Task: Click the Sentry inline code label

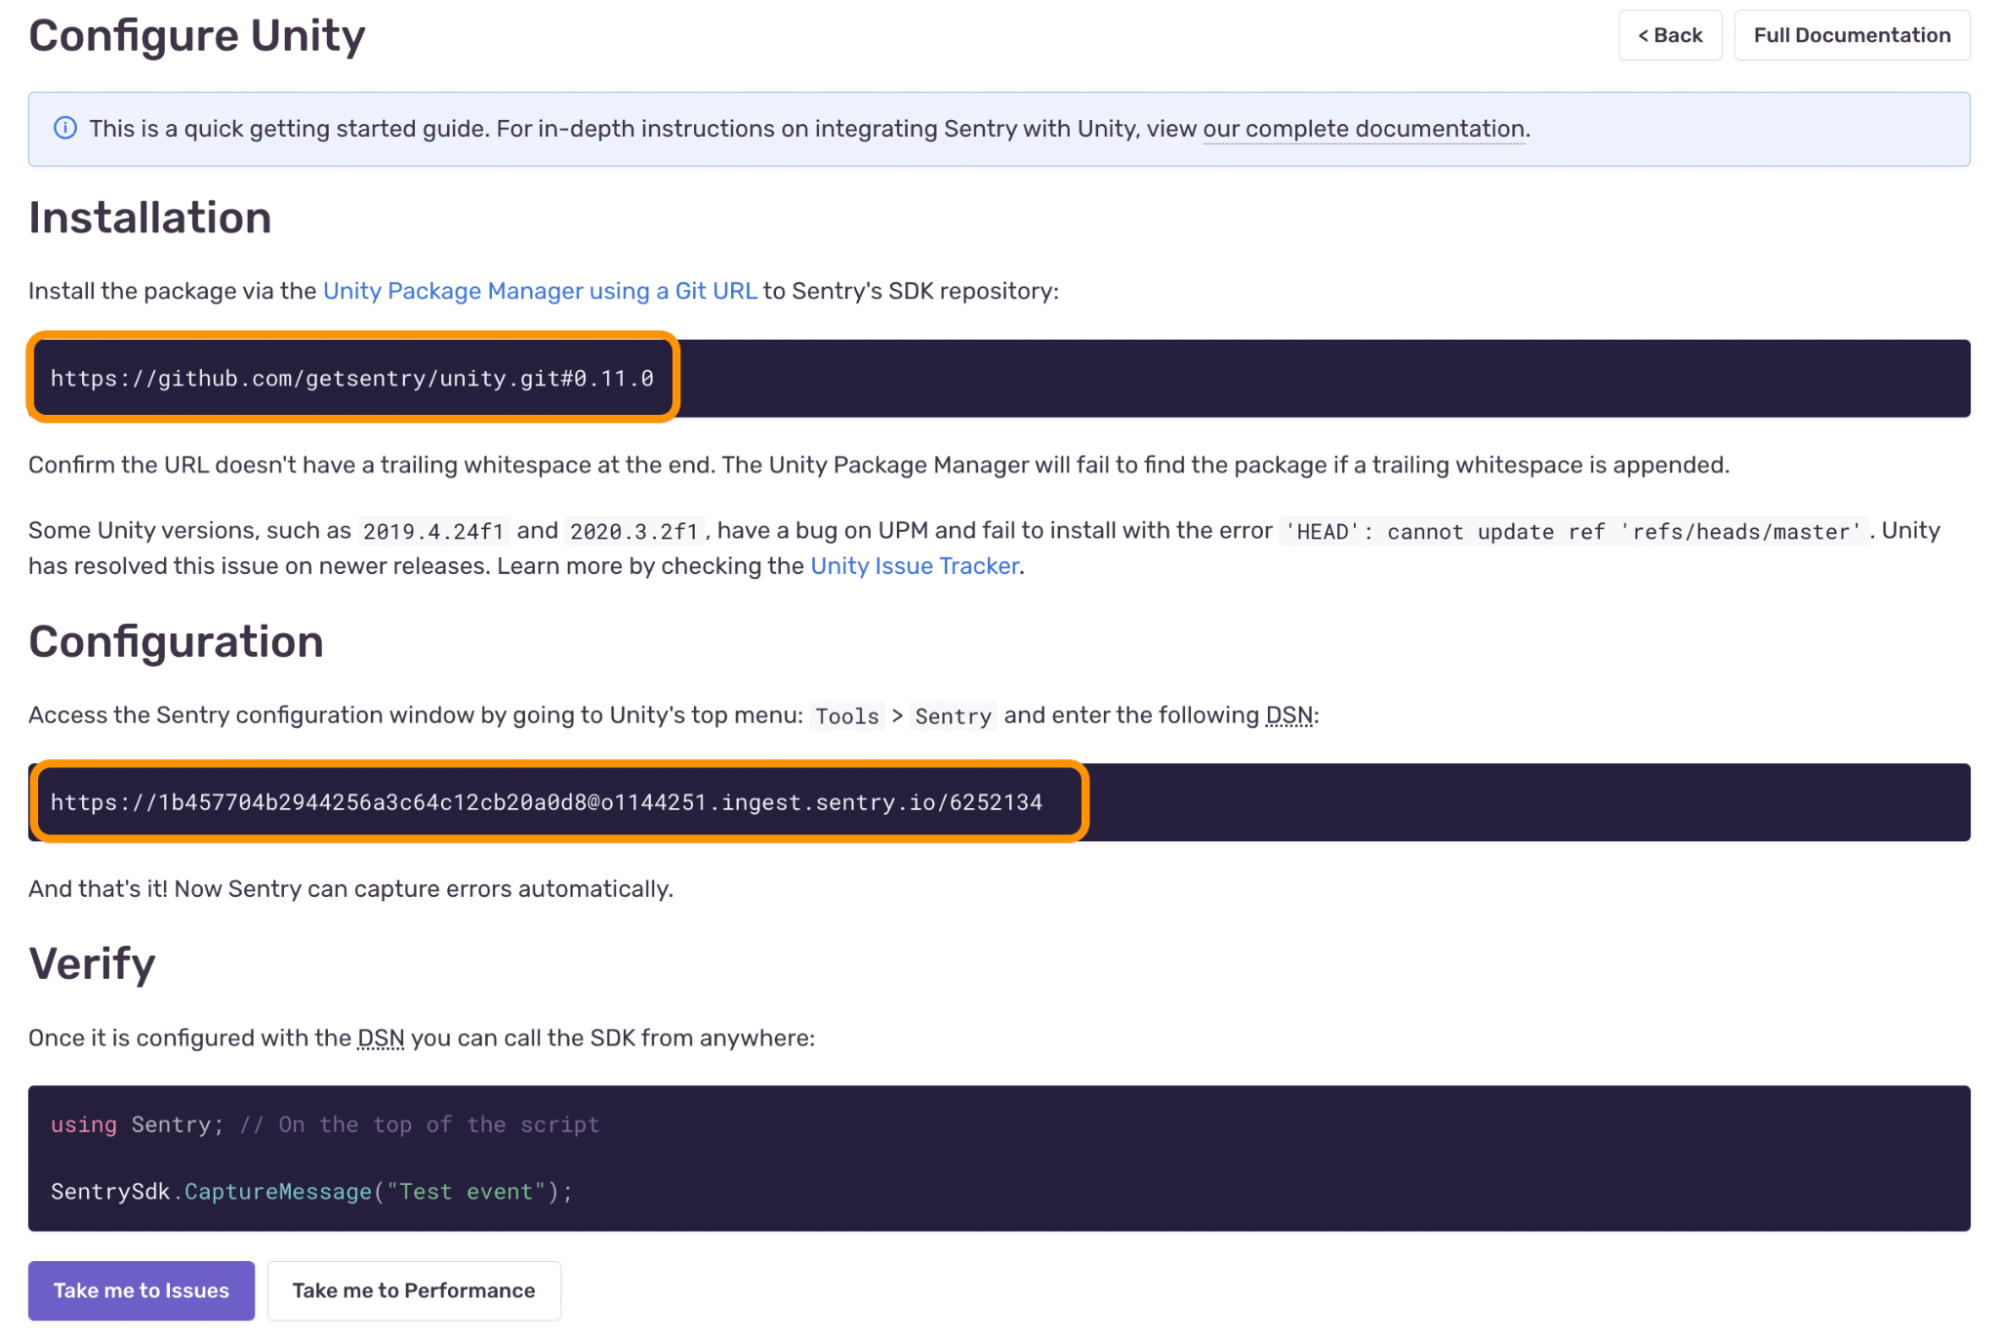Action: tap(952, 716)
